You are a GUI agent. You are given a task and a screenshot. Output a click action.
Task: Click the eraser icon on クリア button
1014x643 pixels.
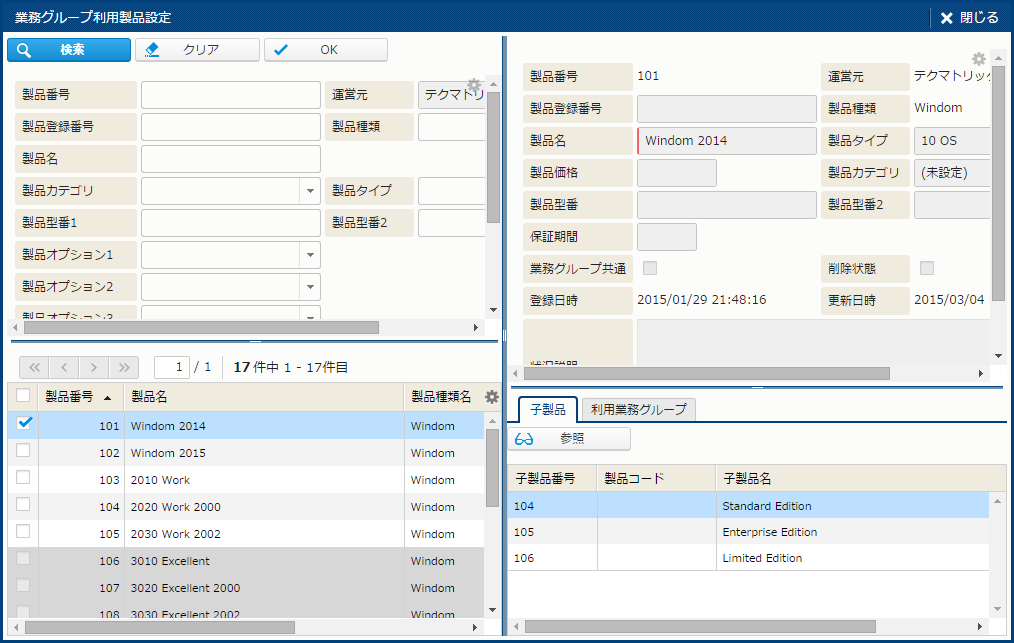click(152, 50)
